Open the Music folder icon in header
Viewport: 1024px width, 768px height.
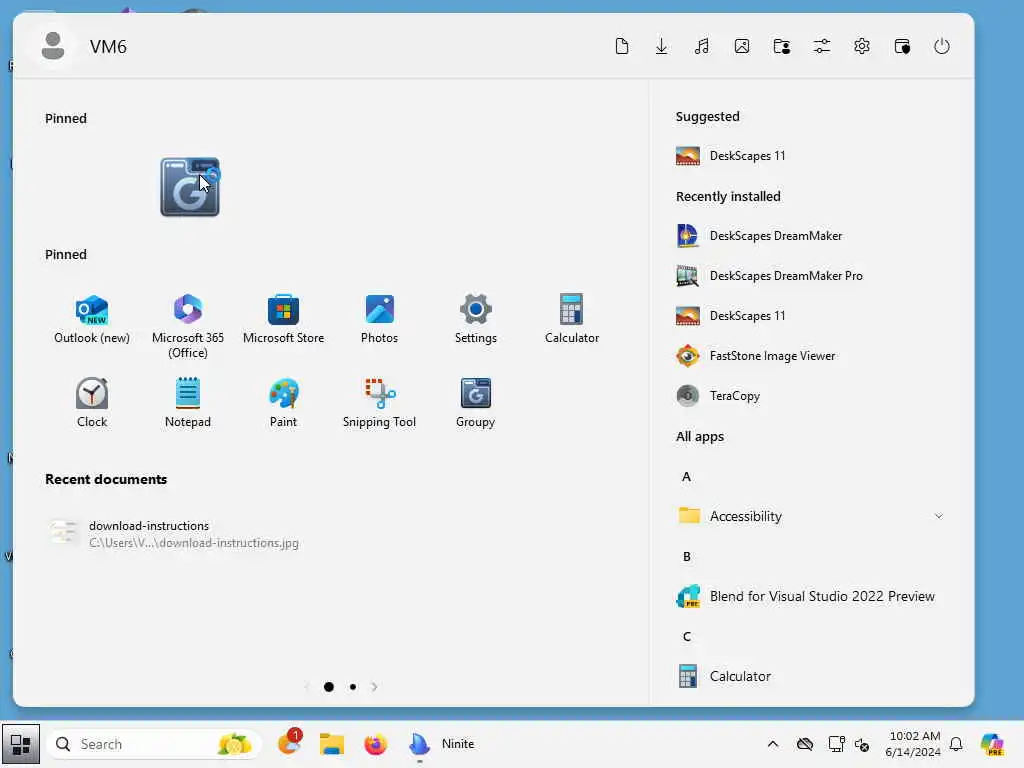702,46
